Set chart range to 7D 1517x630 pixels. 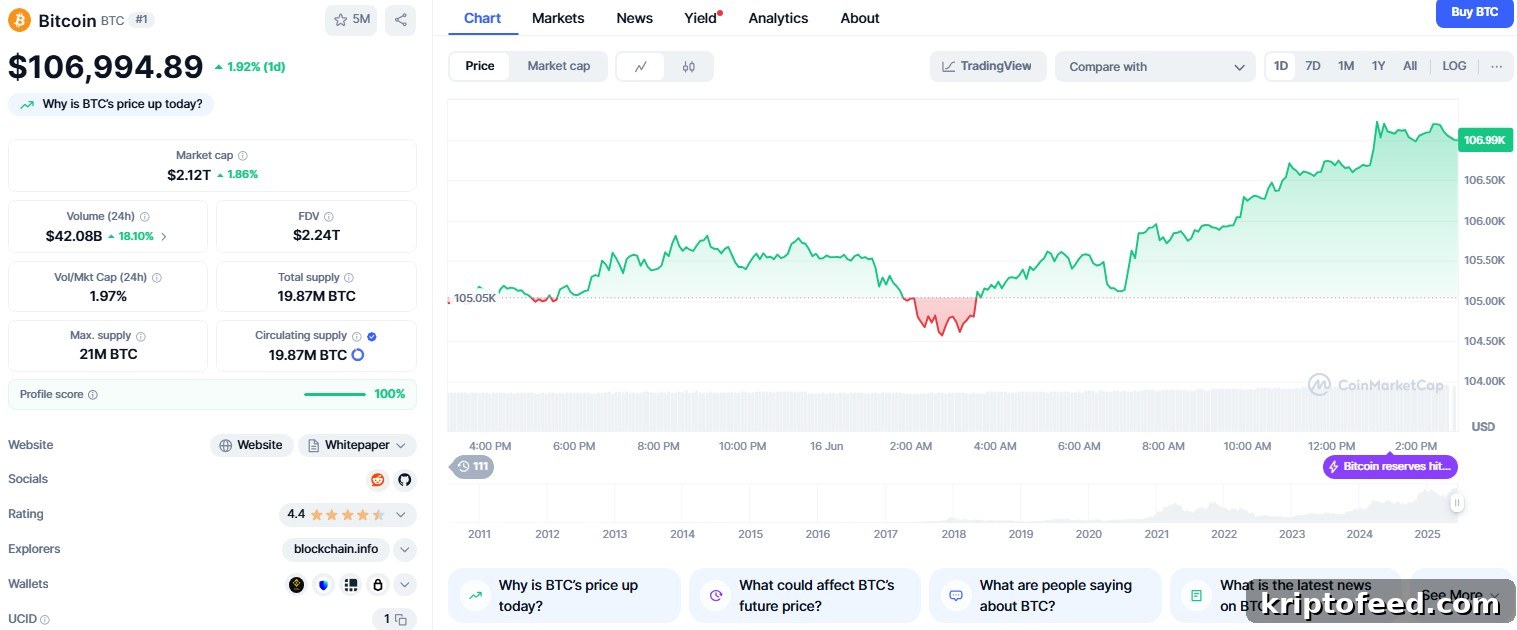1313,66
